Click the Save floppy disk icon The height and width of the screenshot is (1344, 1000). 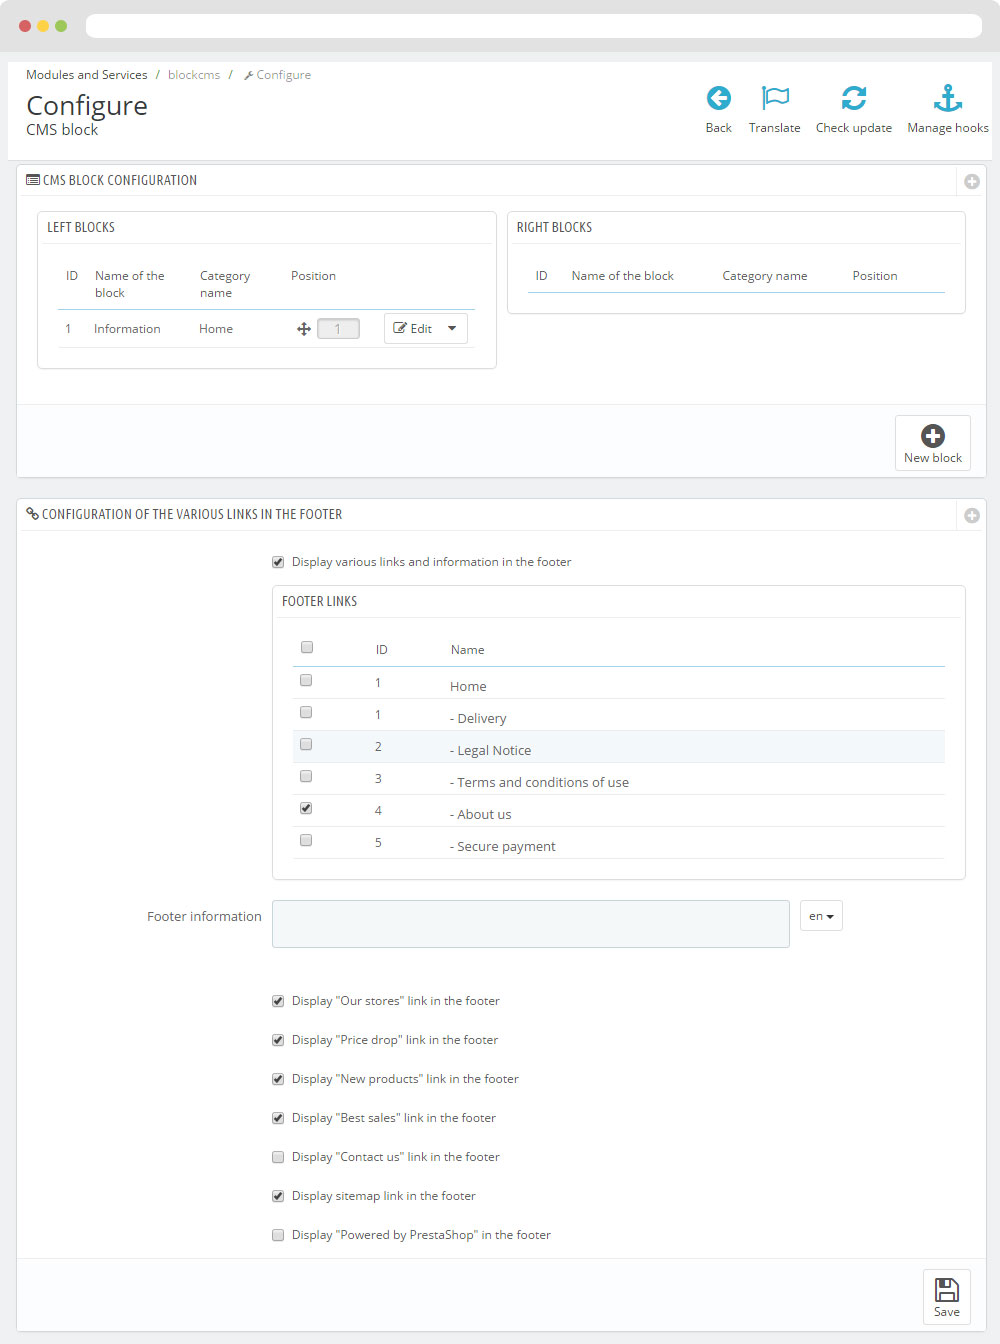tap(946, 1289)
